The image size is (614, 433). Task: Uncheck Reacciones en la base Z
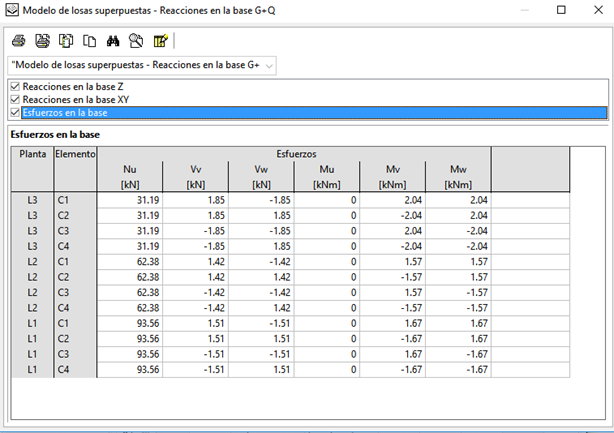[14, 87]
